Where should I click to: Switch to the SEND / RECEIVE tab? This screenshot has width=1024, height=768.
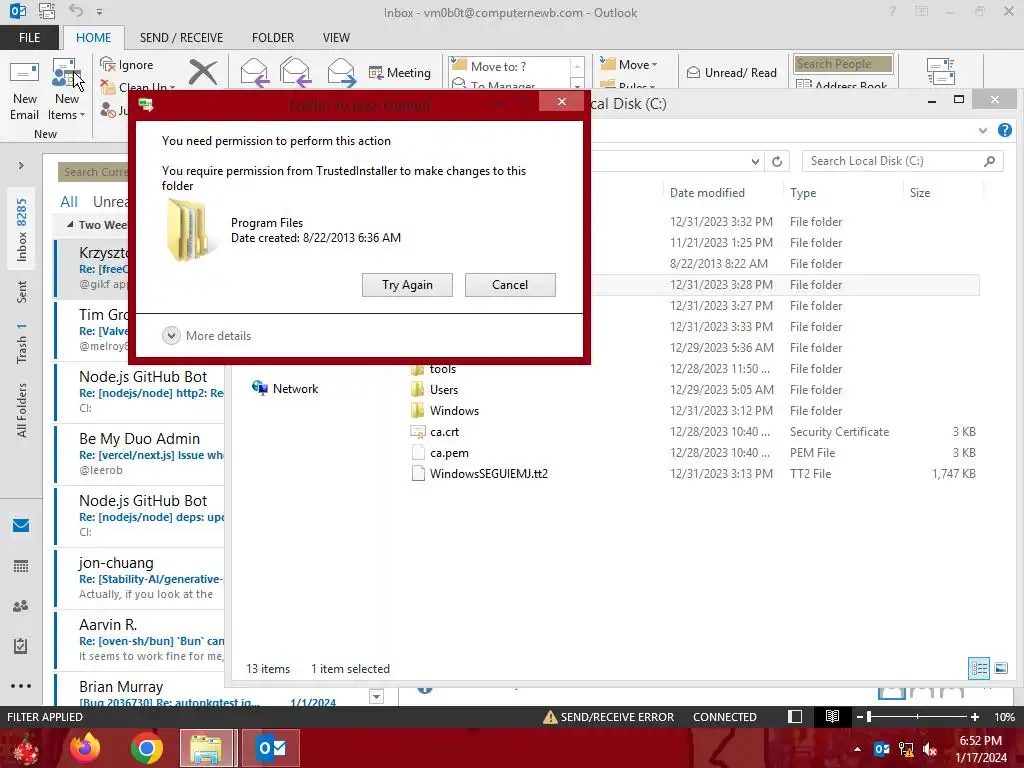[x=181, y=38]
